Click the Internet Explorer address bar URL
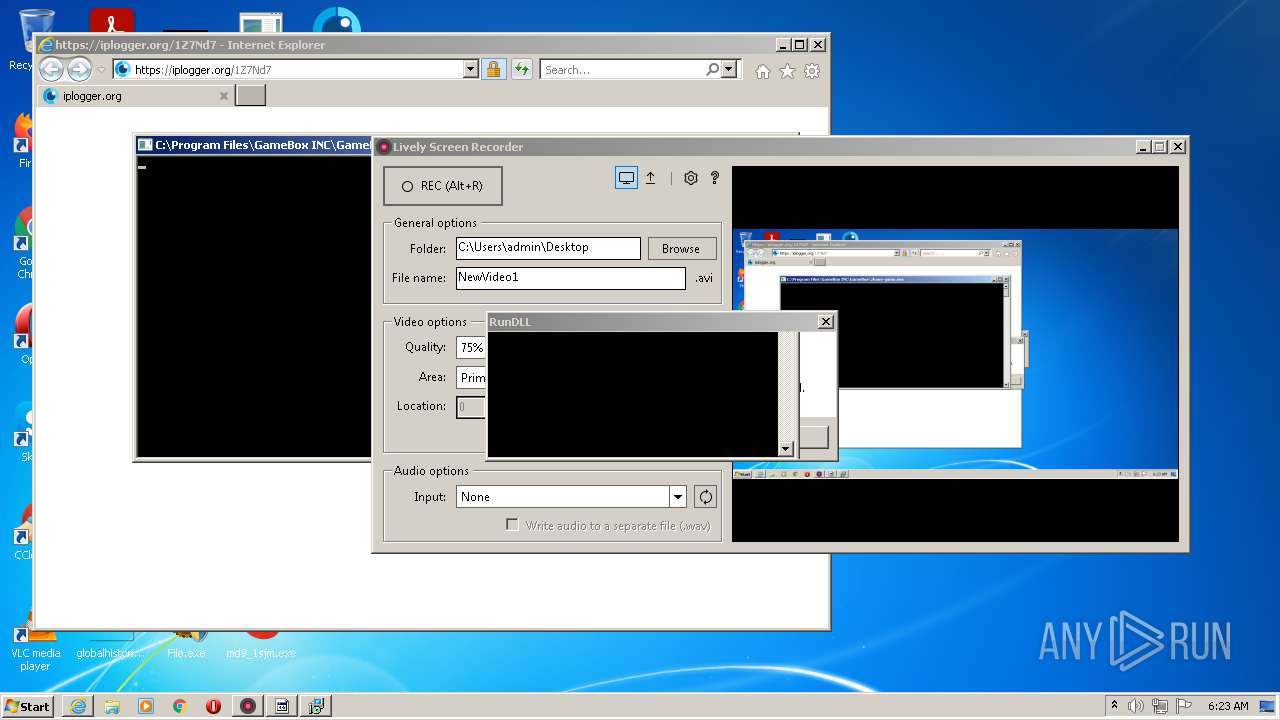The height and width of the screenshot is (720, 1280). tap(289, 70)
